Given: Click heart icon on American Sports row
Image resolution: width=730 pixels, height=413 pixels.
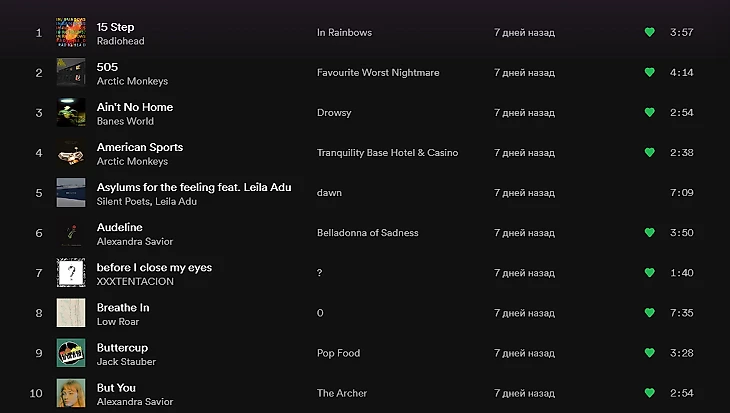Looking at the screenshot, I should 649,152.
